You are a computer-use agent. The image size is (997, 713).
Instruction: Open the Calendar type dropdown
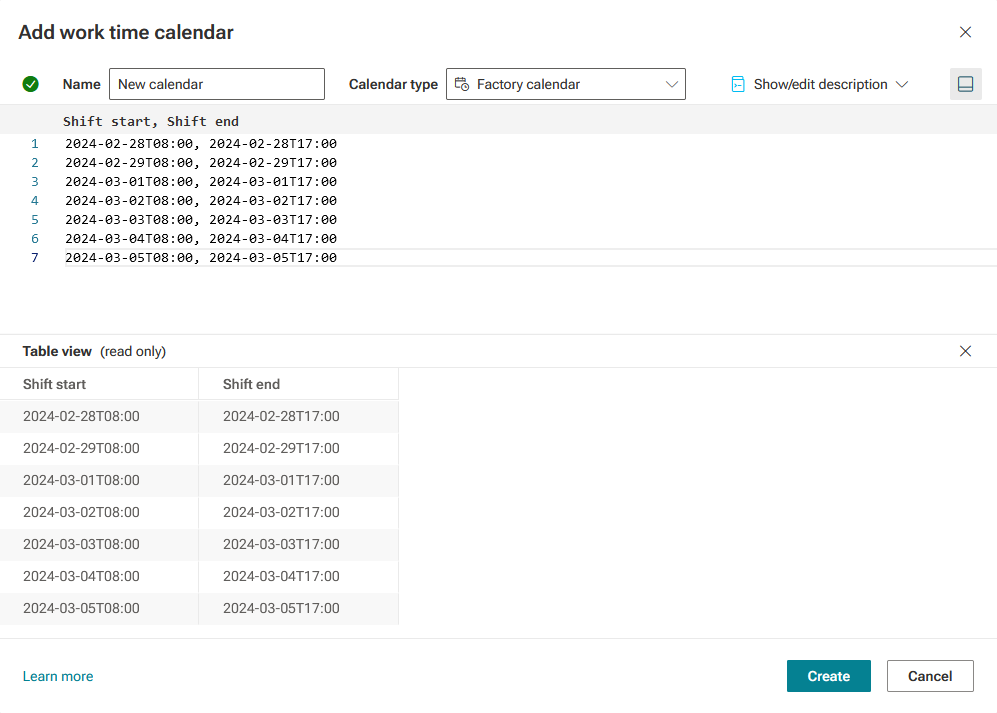tap(565, 84)
